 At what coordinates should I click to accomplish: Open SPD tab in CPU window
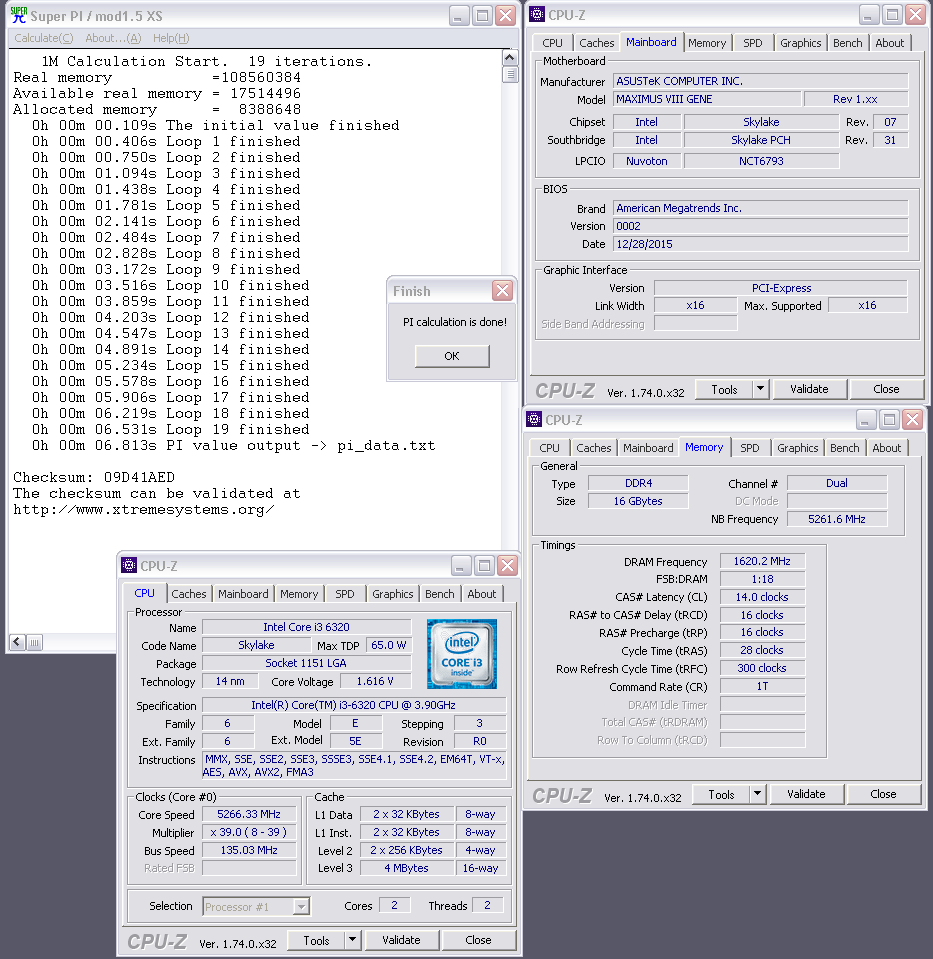(344, 594)
